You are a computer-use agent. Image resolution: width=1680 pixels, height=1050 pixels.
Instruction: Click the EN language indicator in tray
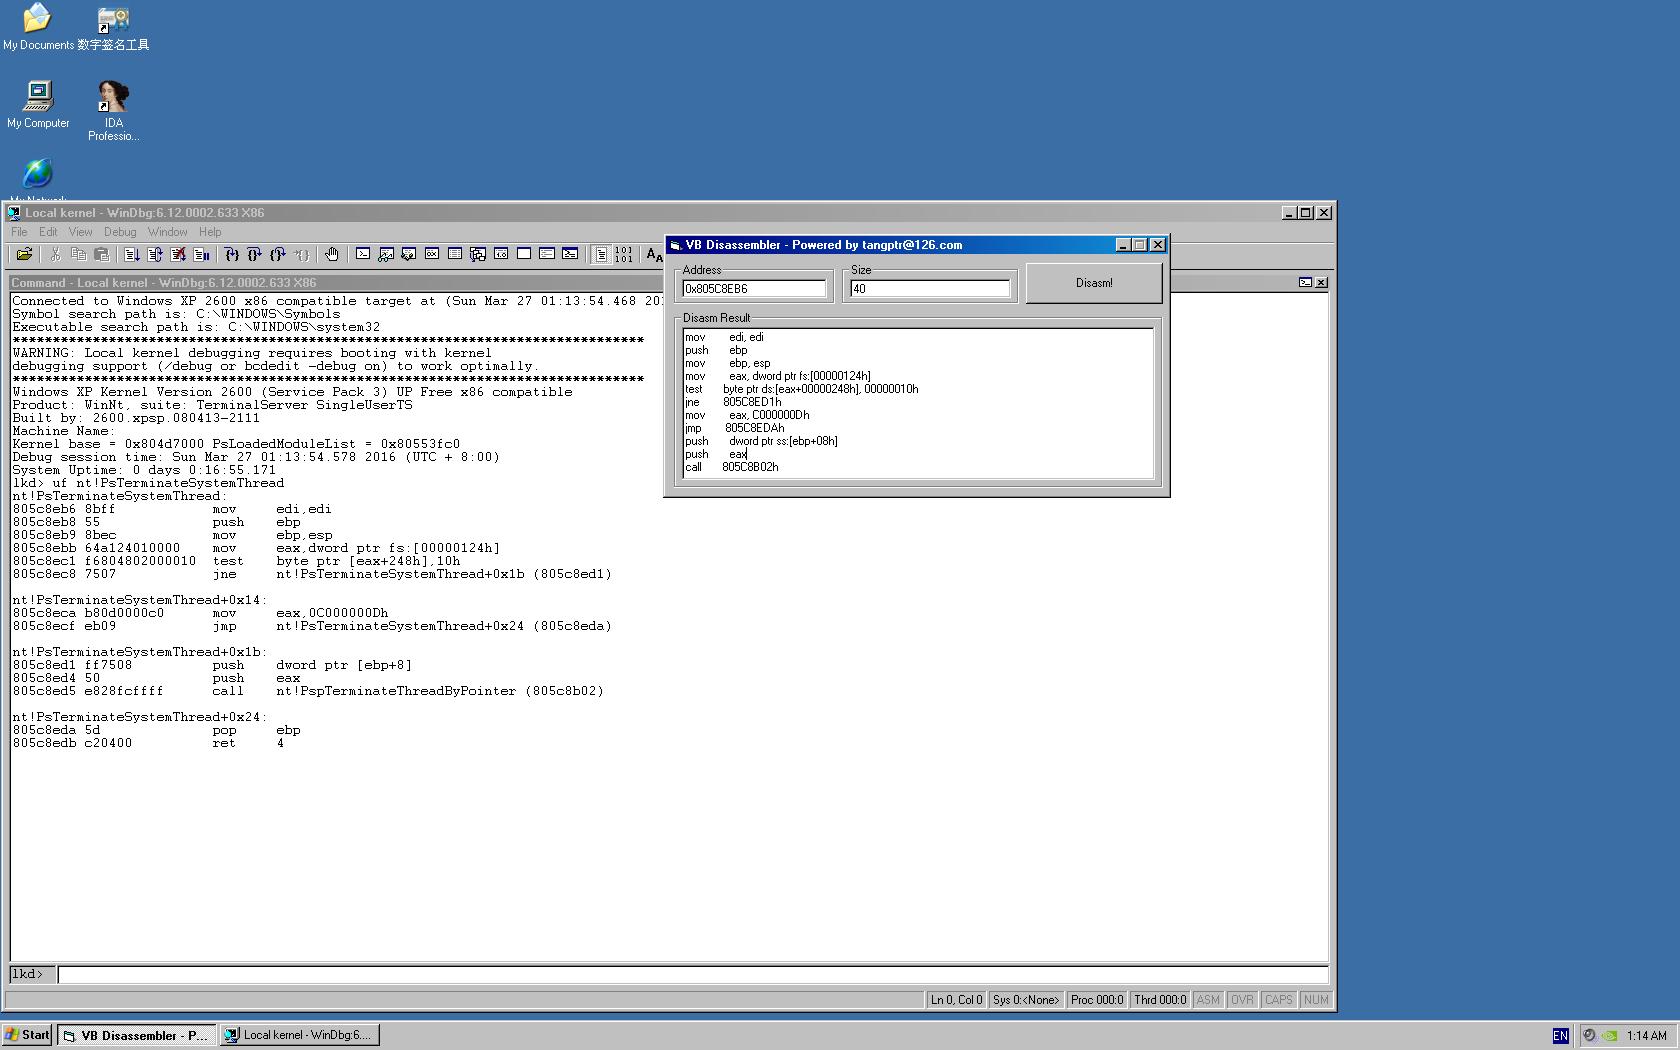point(1560,1035)
